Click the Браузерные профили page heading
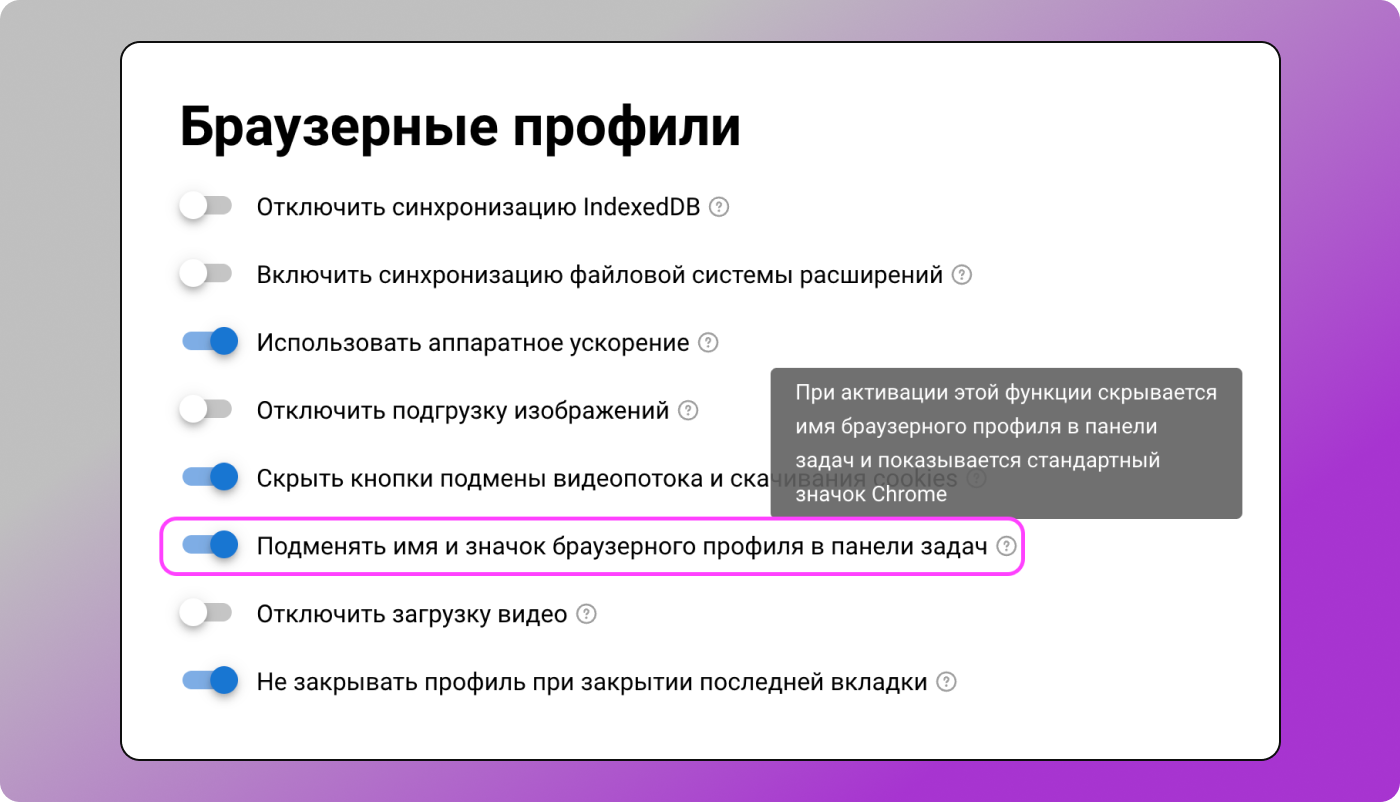The width and height of the screenshot is (1400, 802). 458,125
